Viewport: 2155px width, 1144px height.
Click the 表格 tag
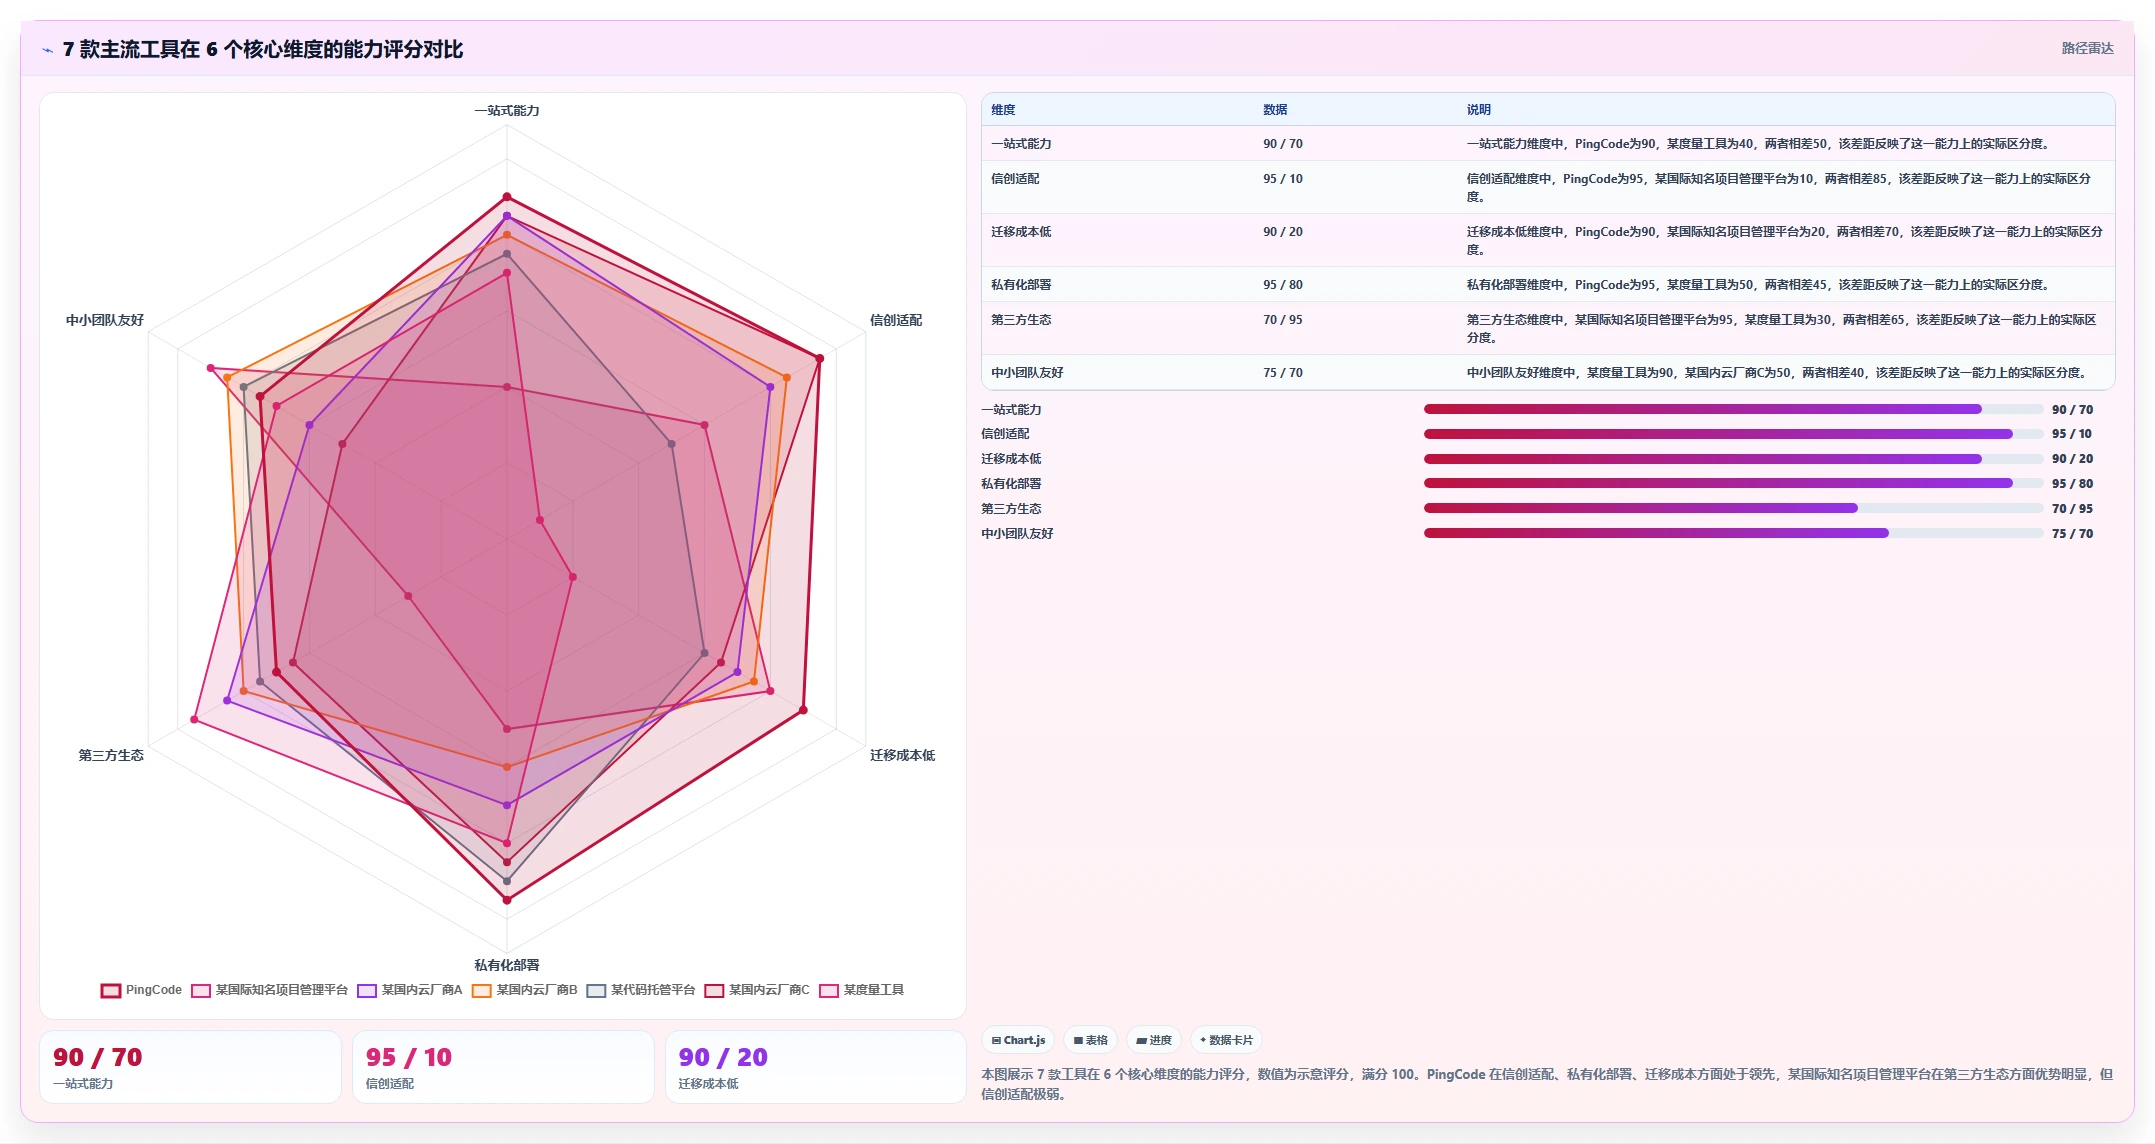(x=1090, y=1040)
